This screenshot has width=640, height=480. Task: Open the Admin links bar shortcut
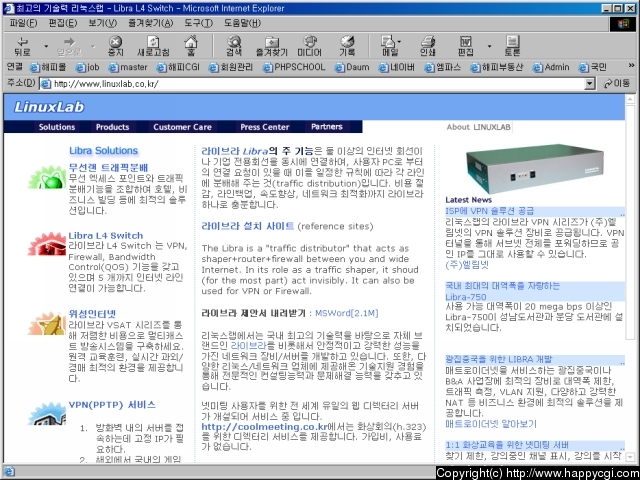(551, 67)
